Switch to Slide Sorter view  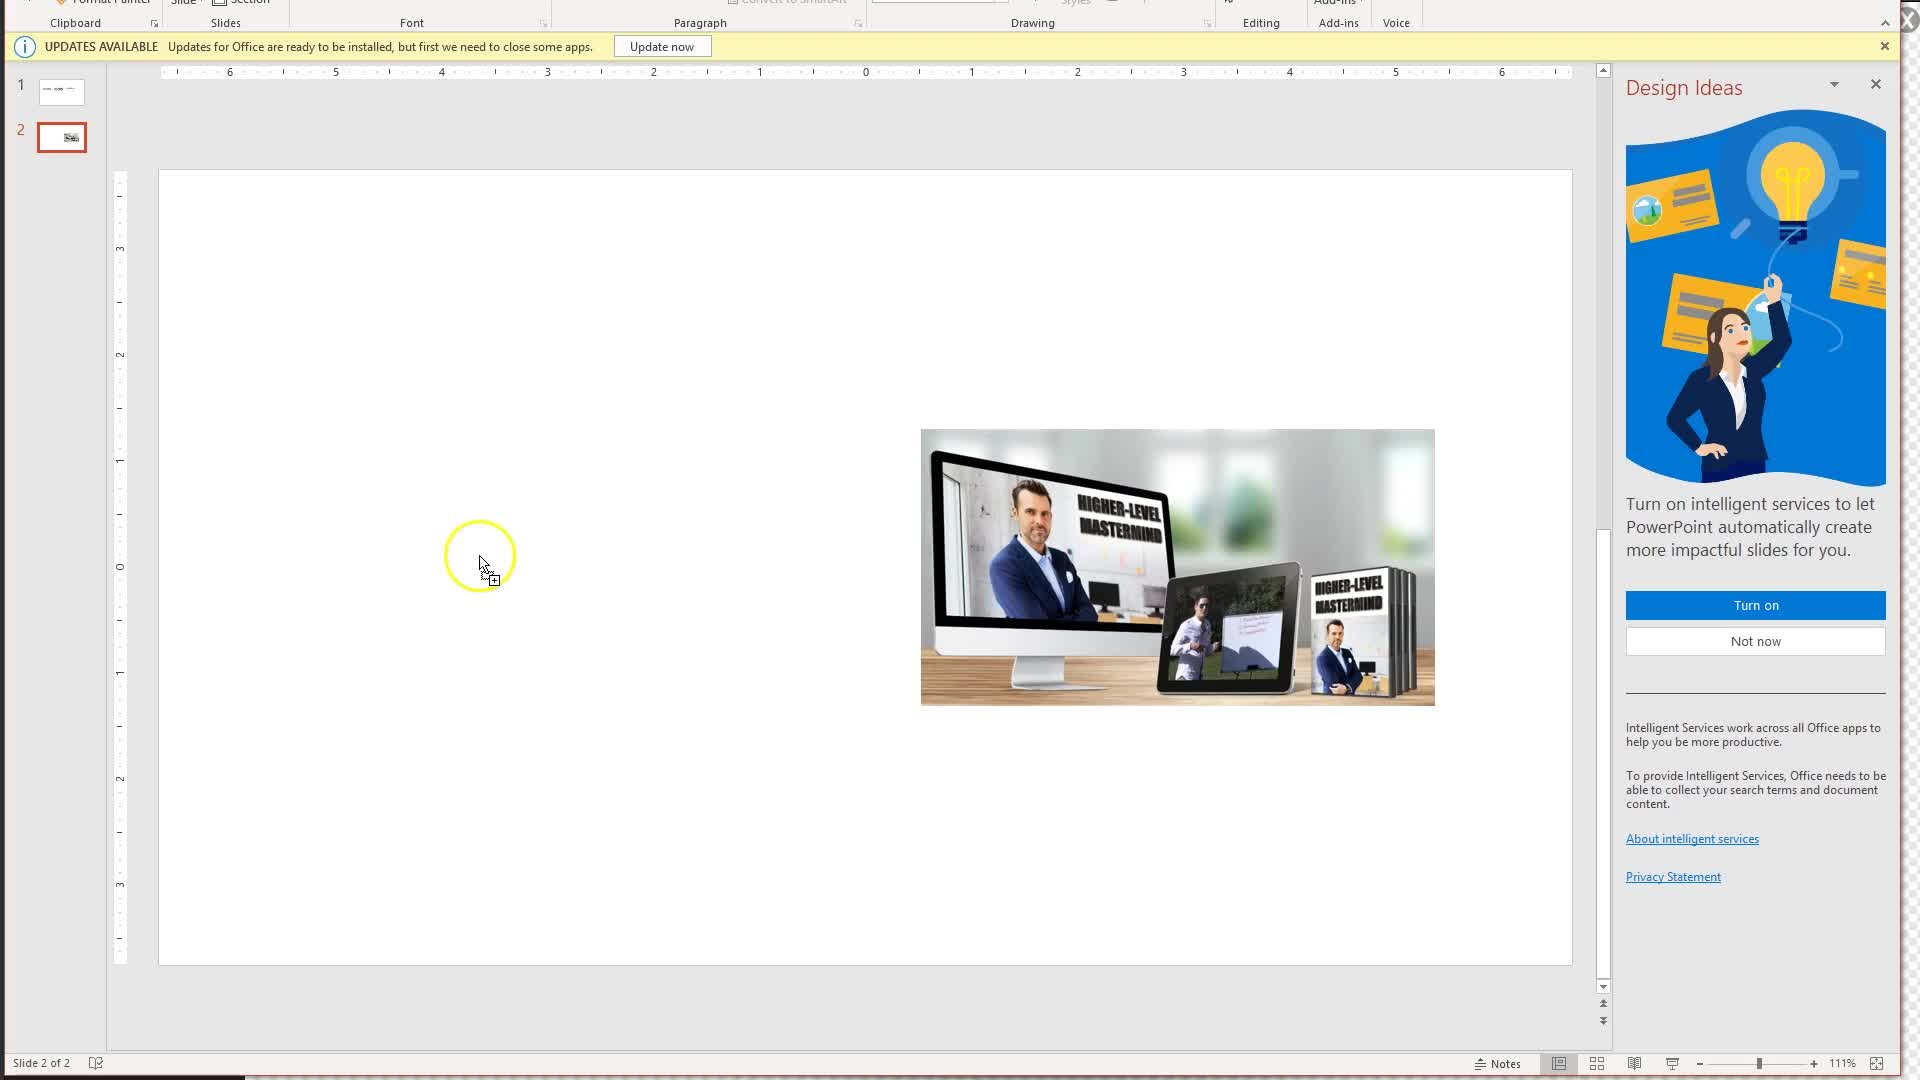(1597, 1064)
